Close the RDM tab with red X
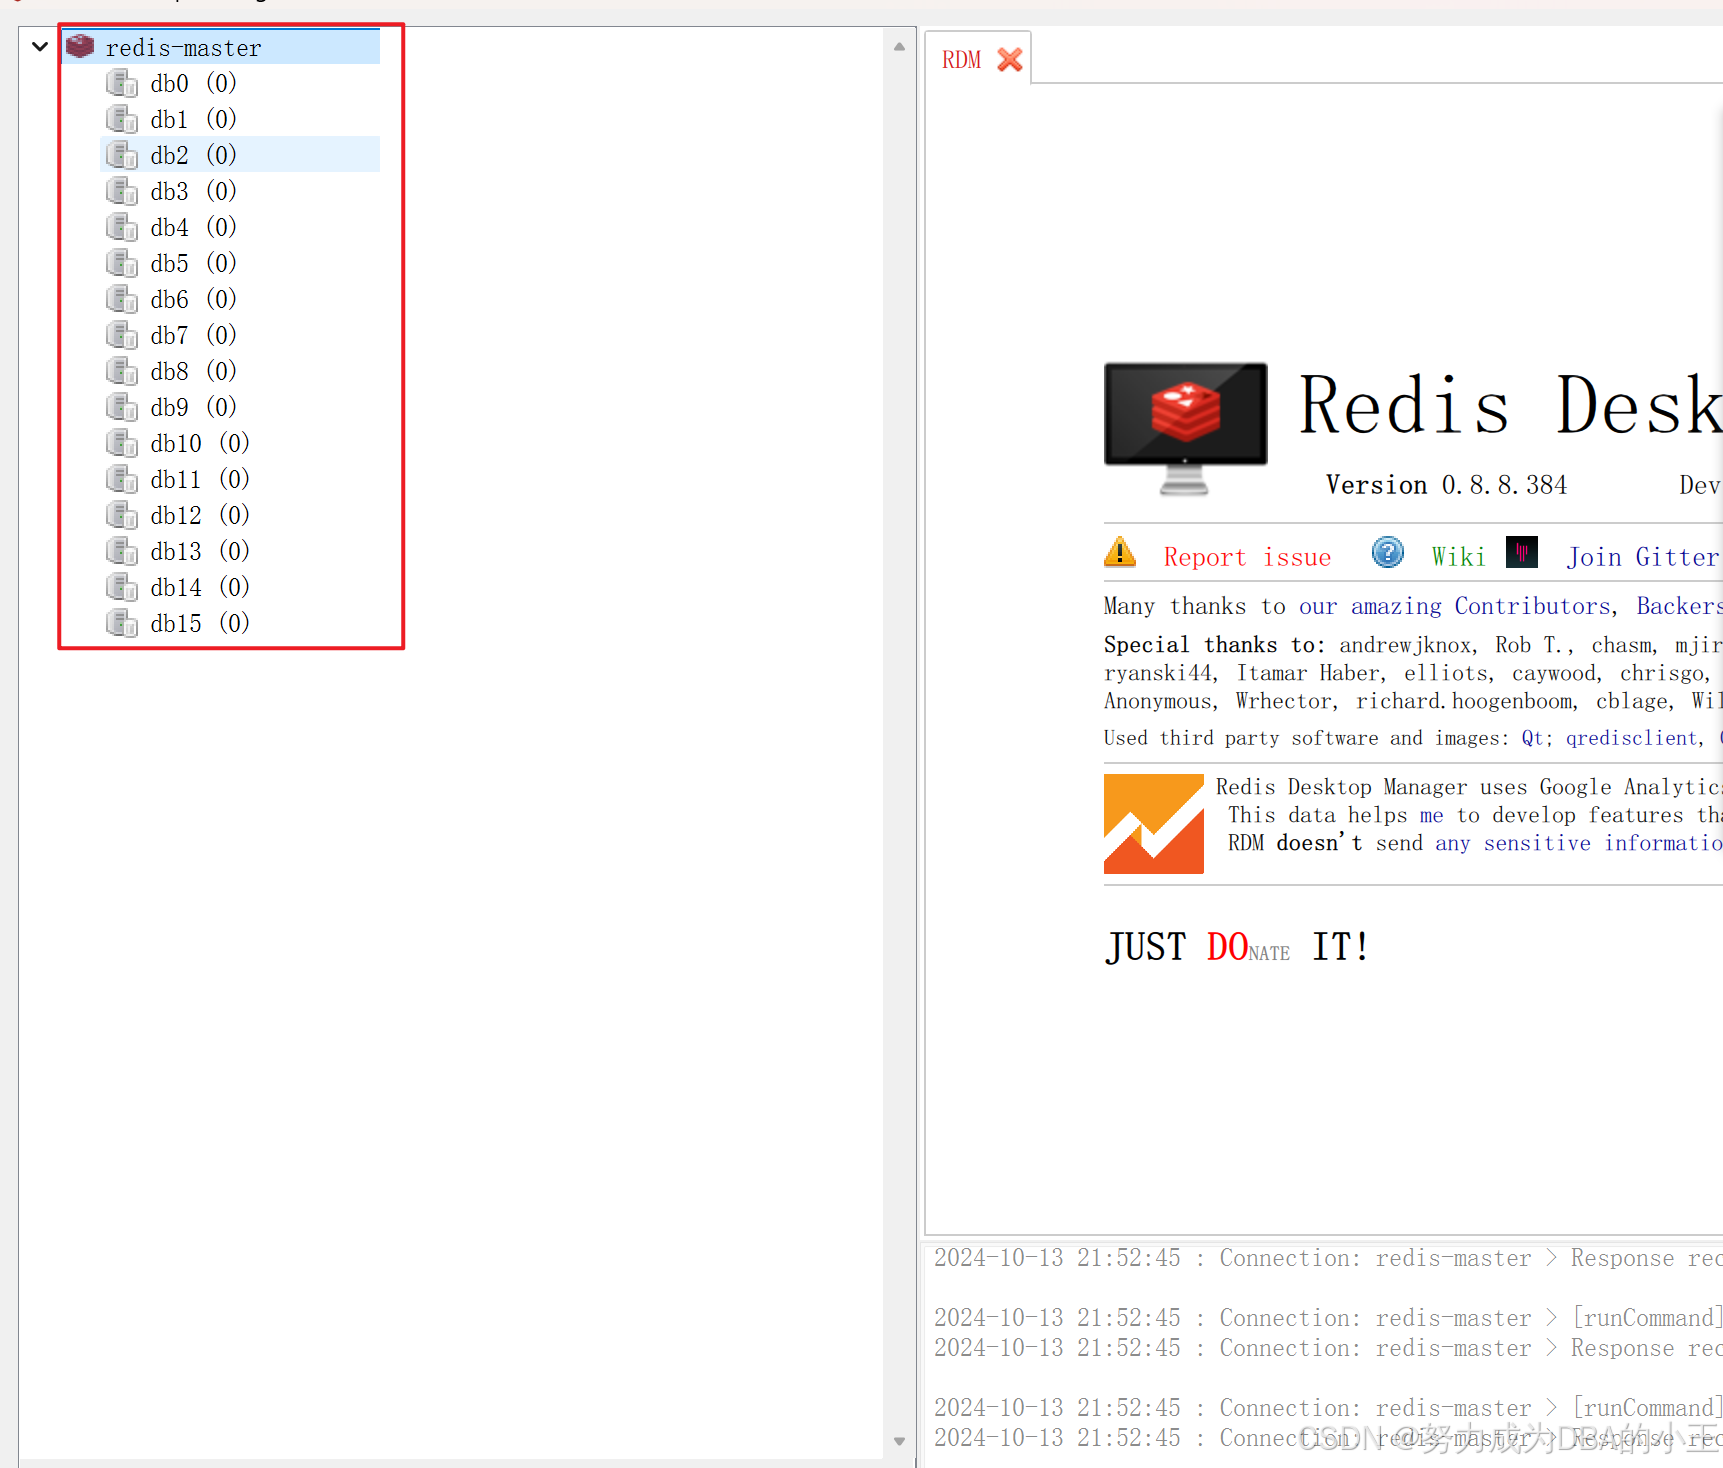 pyautogui.click(x=1010, y=60)
